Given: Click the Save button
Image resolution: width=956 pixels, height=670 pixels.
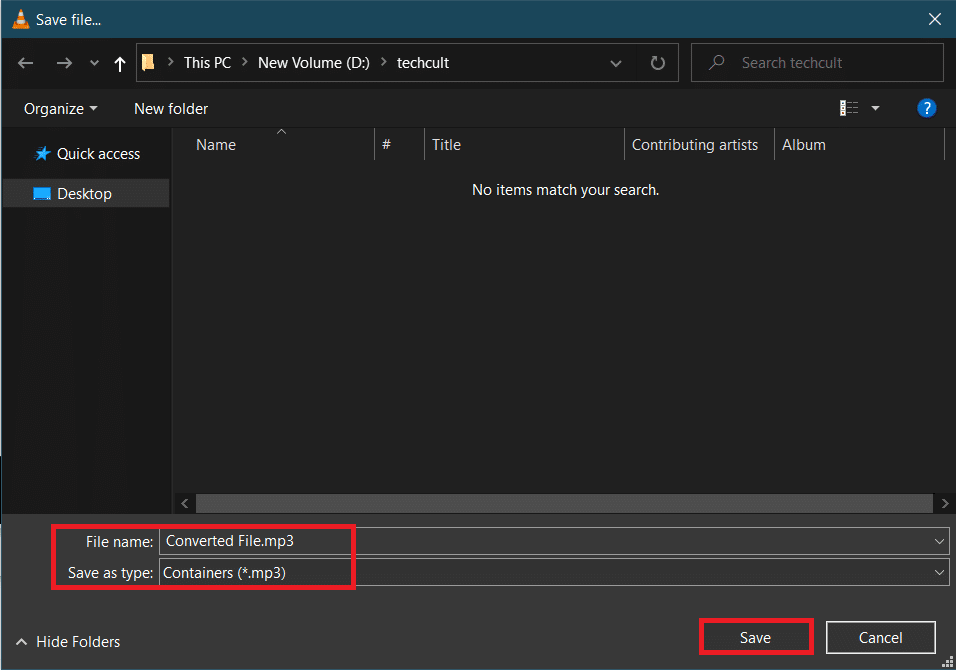Looking at the screenshot, I should (x=755, y=638).
